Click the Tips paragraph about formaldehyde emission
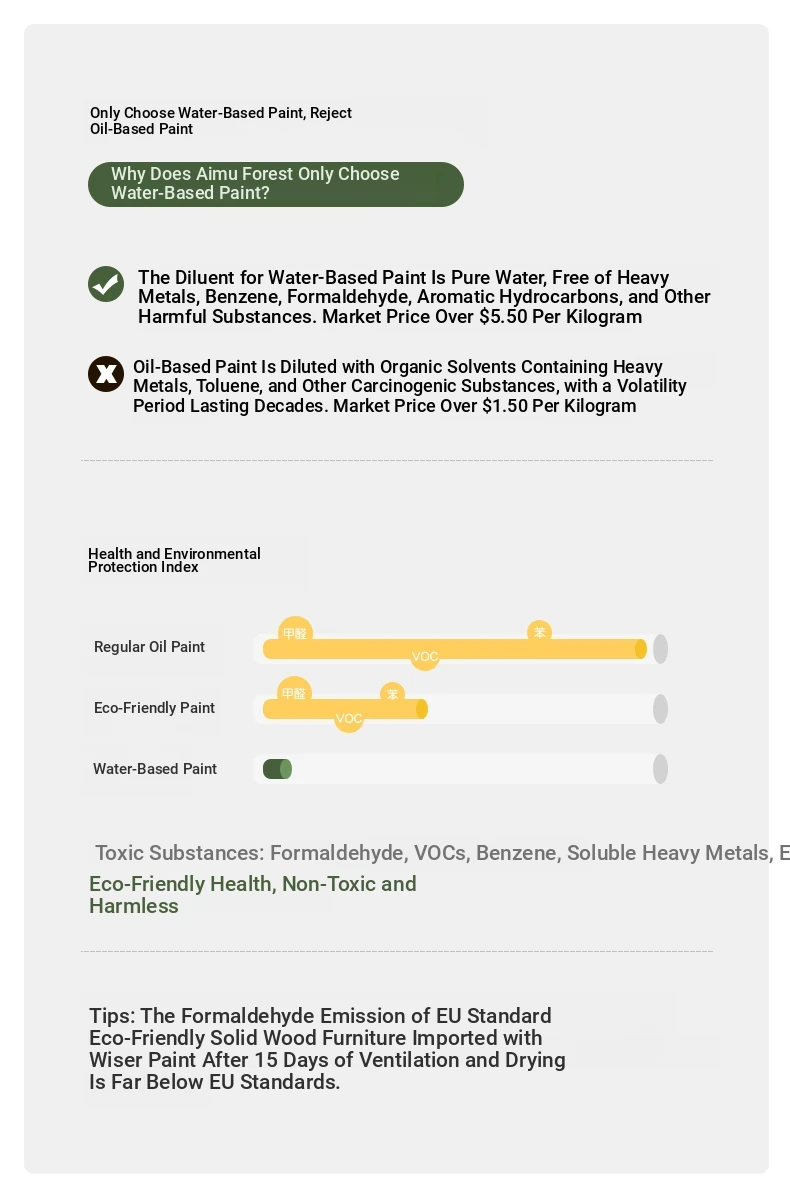The width and height of the screenshot is (790, 1202). point(327,1049)
